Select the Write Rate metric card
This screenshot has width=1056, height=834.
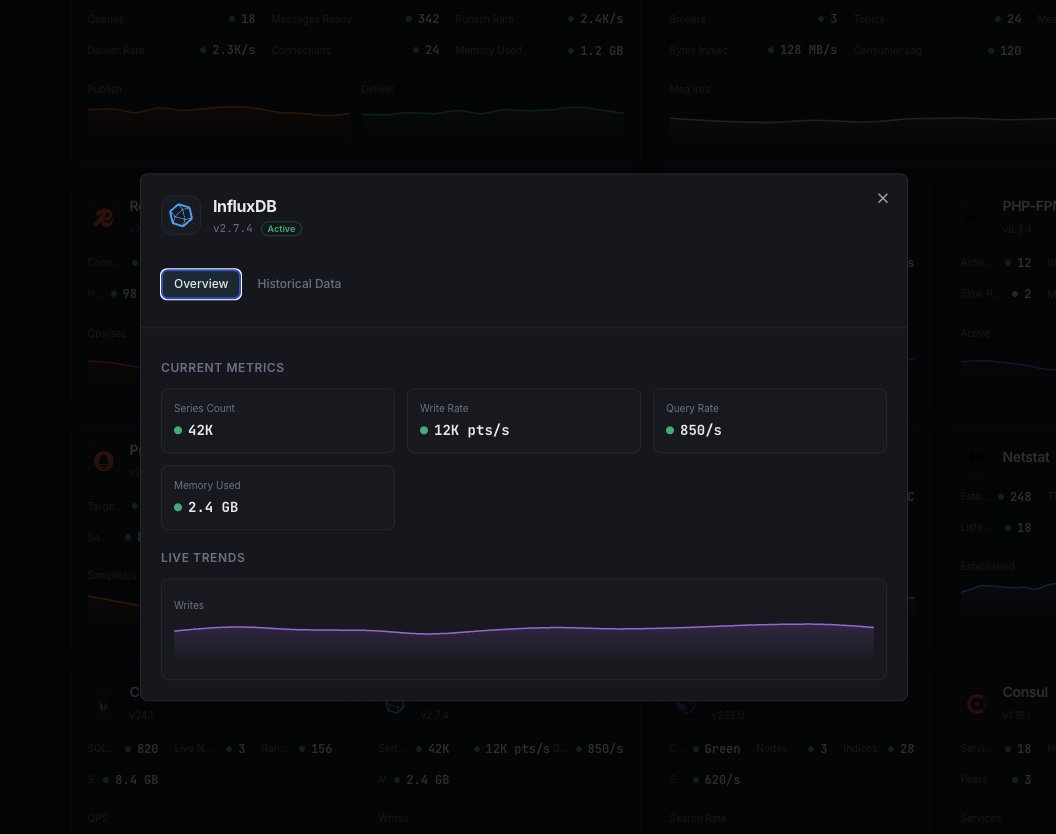click(x=523, y=420)
